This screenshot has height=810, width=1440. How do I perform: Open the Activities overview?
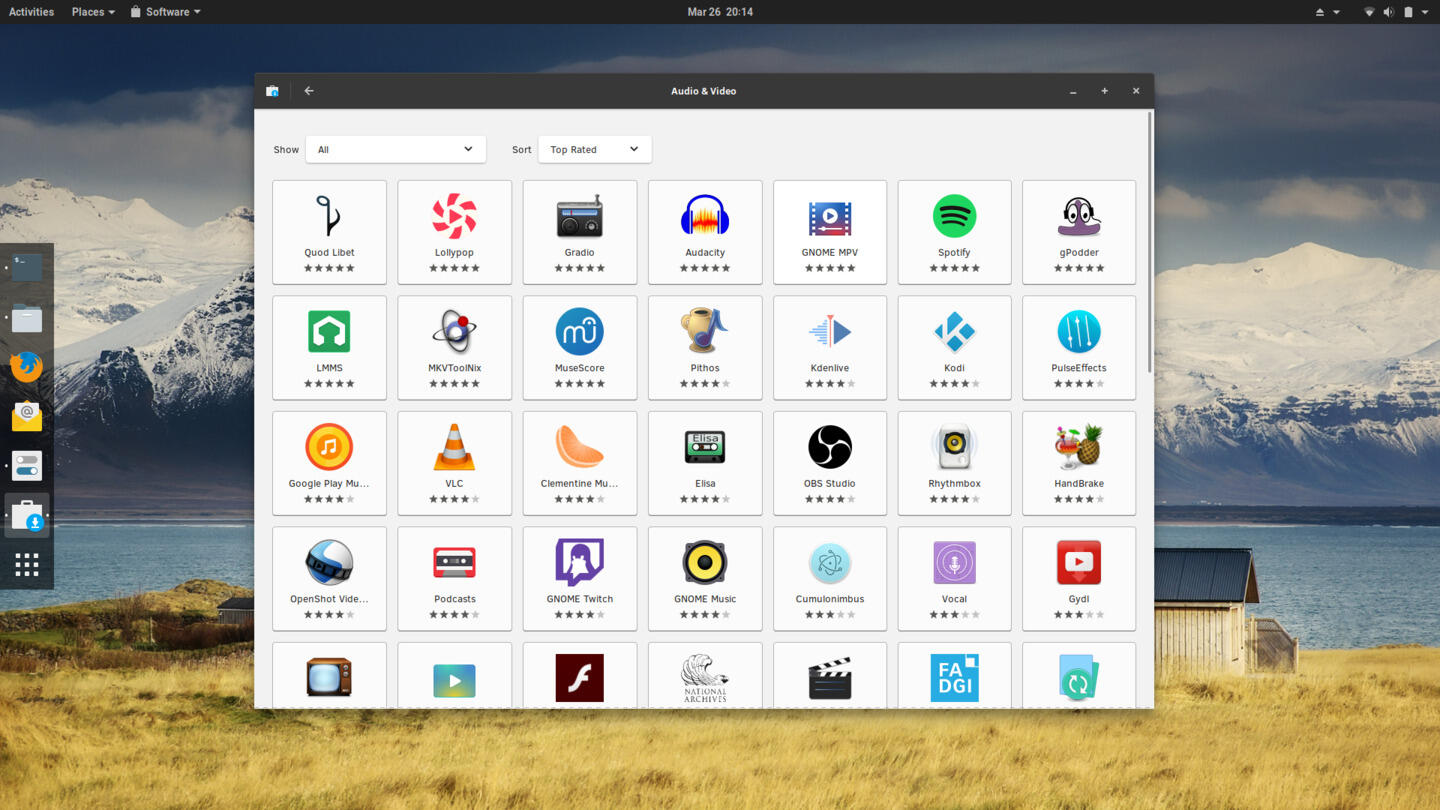[x=31, y=12]
